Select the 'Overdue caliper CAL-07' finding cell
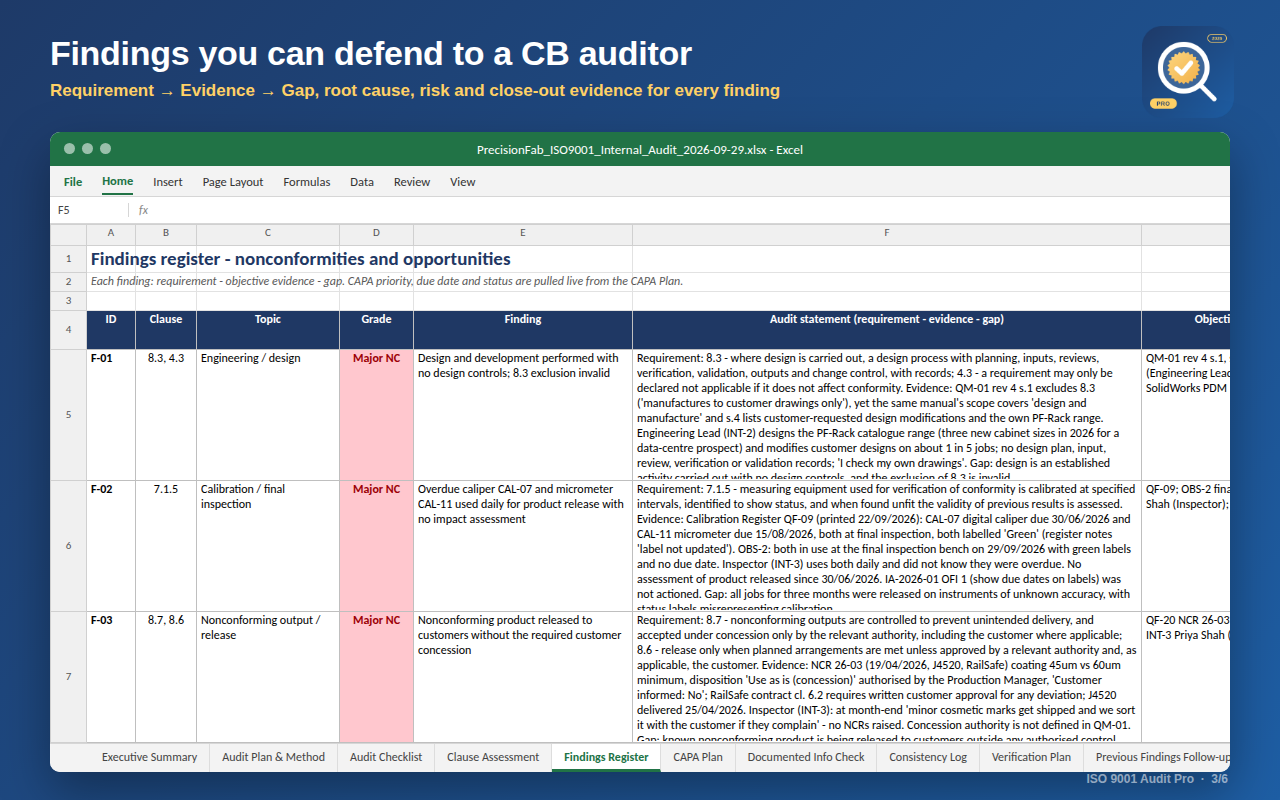1280x800 pixels. pos(523,546)
